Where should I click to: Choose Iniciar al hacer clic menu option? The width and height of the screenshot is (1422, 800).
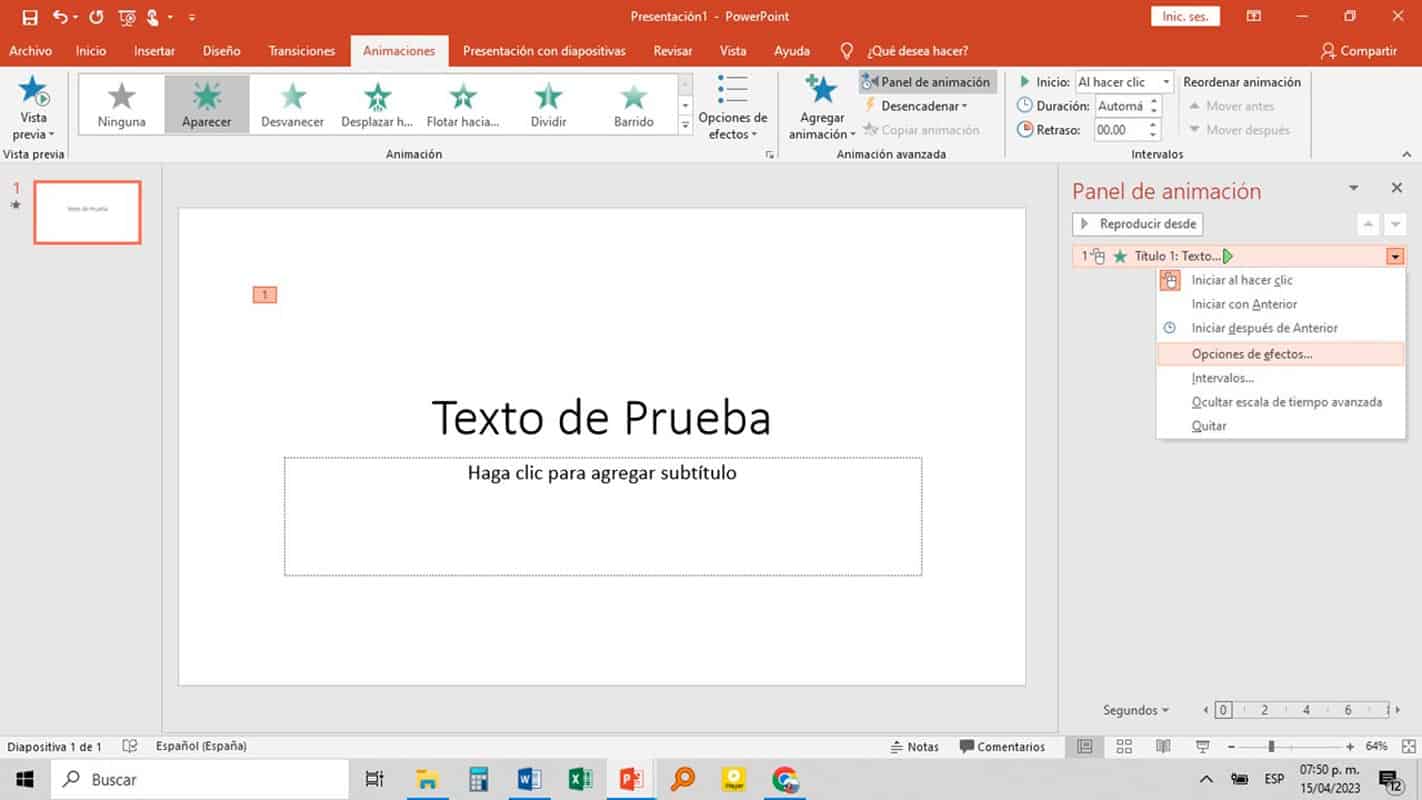[1280, 281]
